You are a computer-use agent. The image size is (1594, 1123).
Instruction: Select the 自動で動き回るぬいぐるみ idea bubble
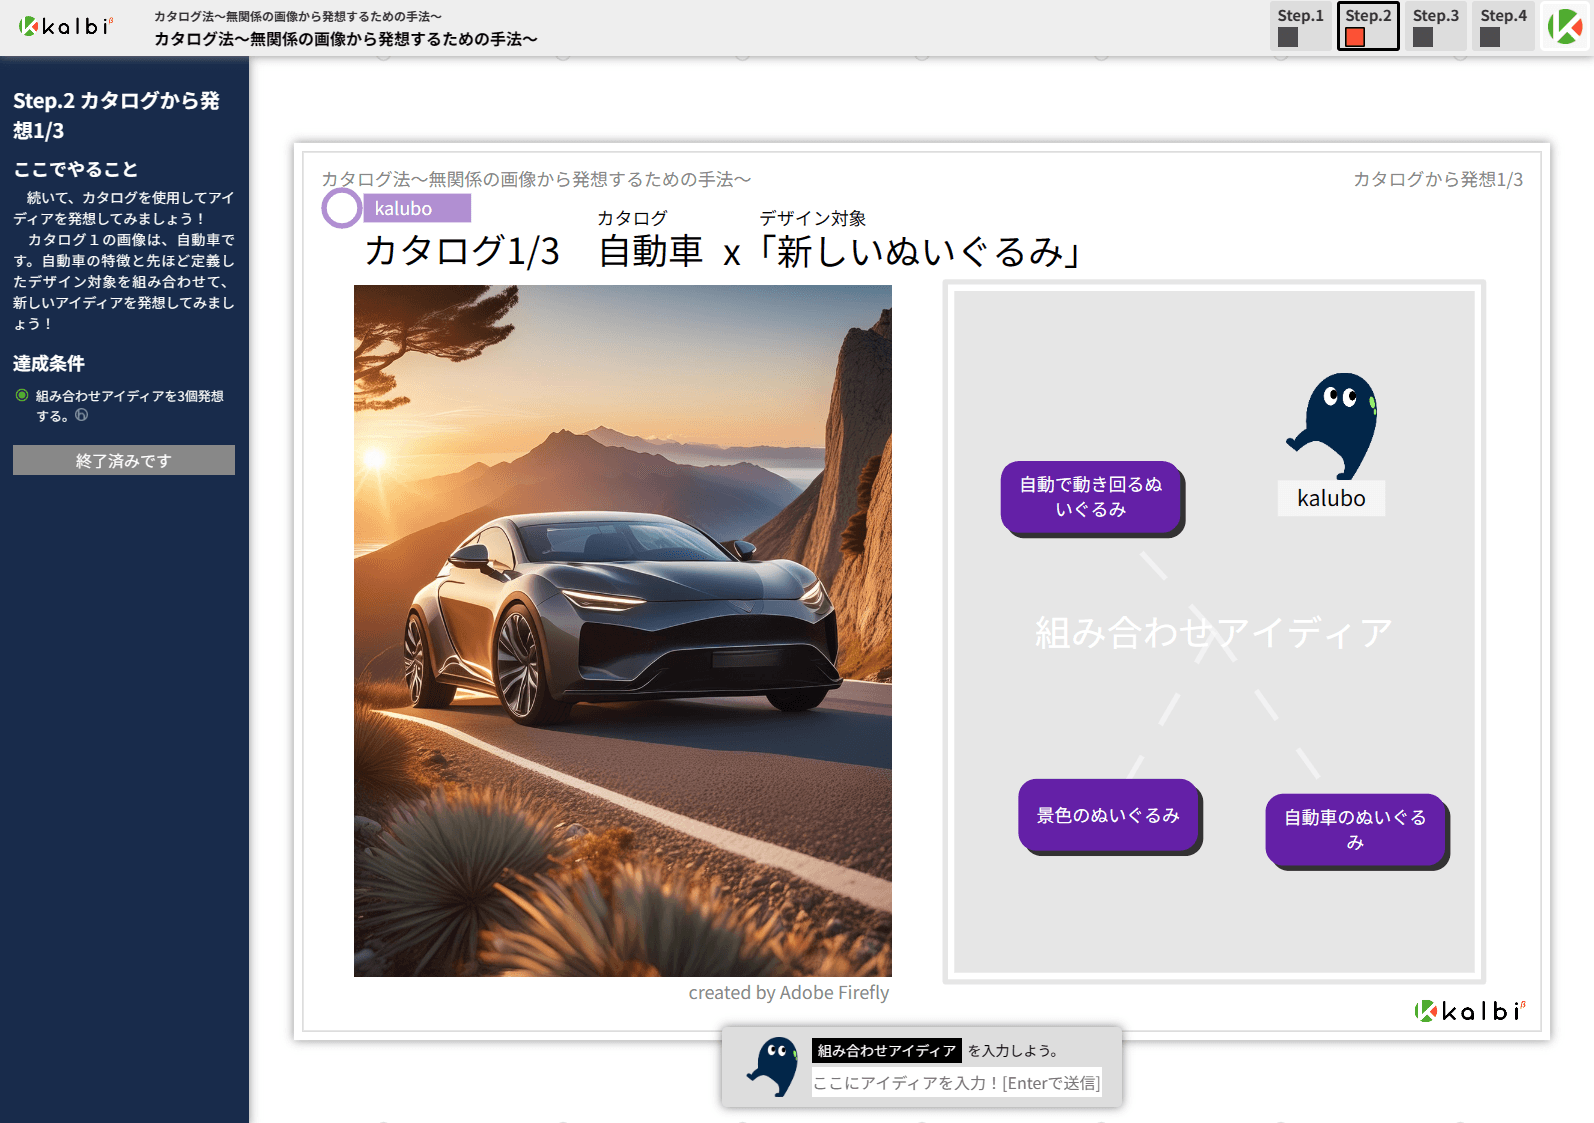1091,497
